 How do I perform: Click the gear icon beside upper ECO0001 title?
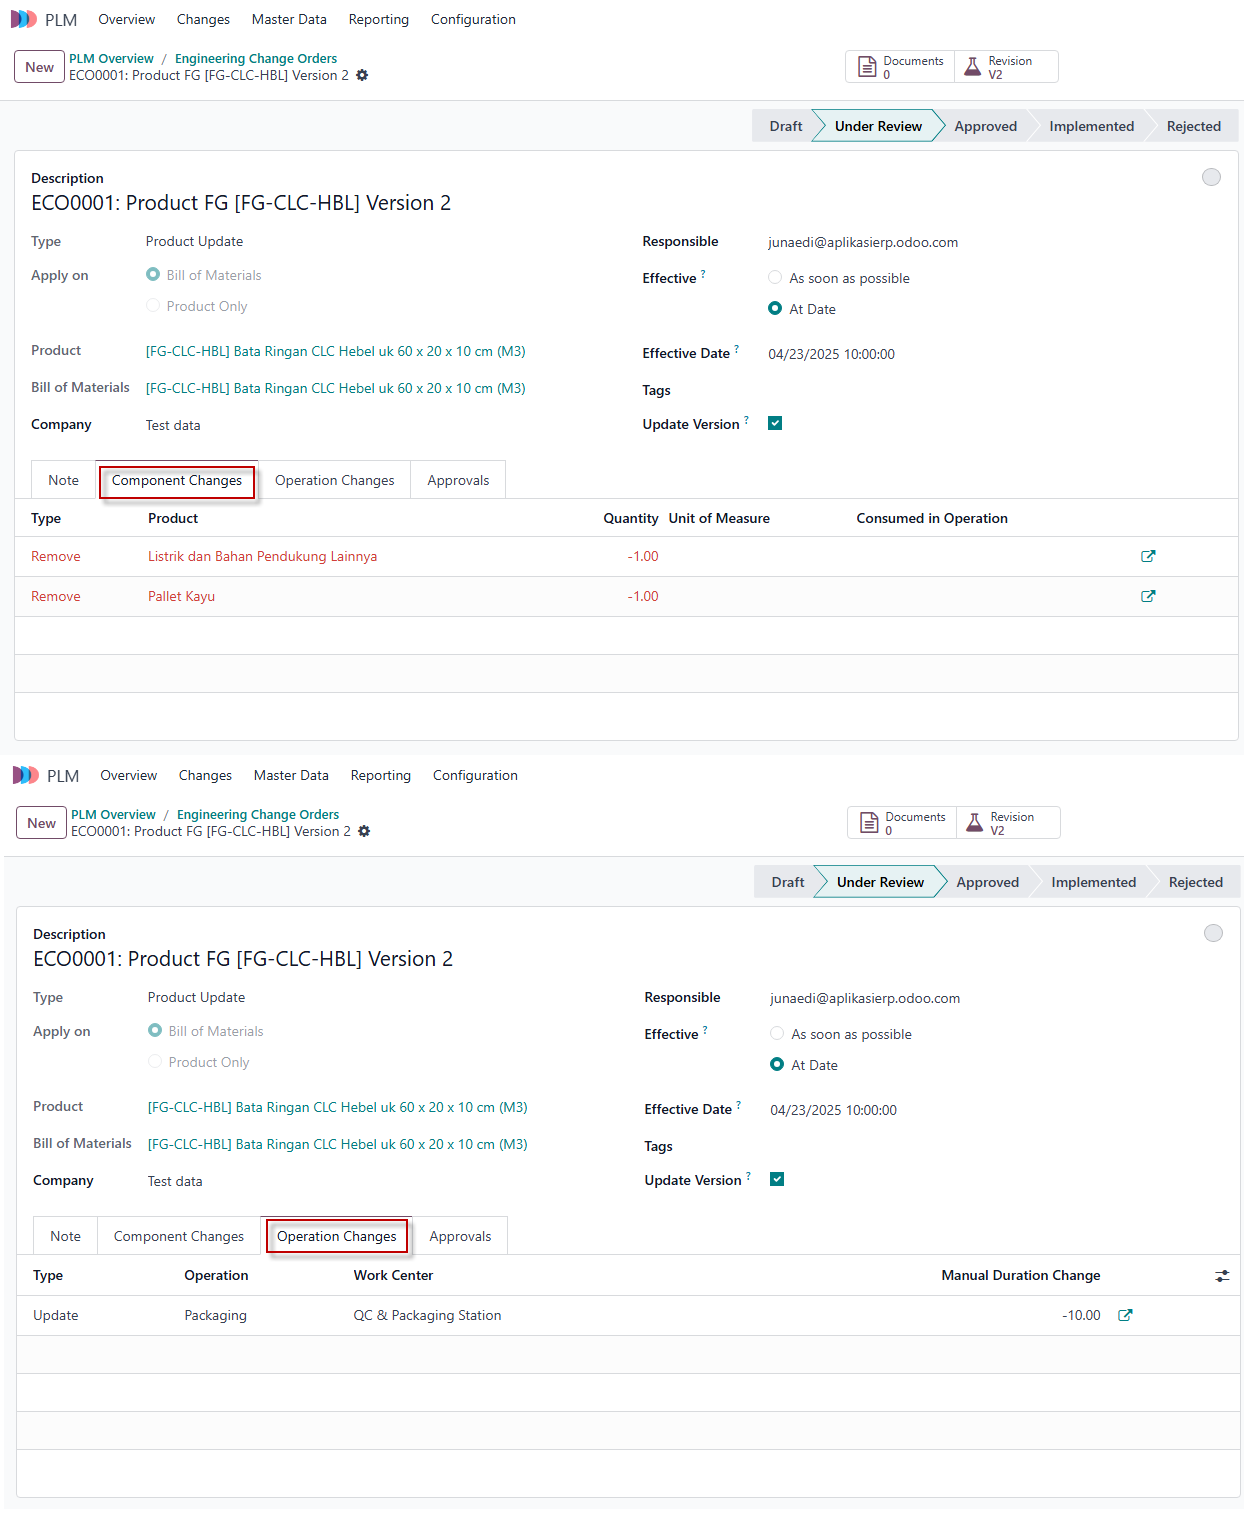point(362,75)
